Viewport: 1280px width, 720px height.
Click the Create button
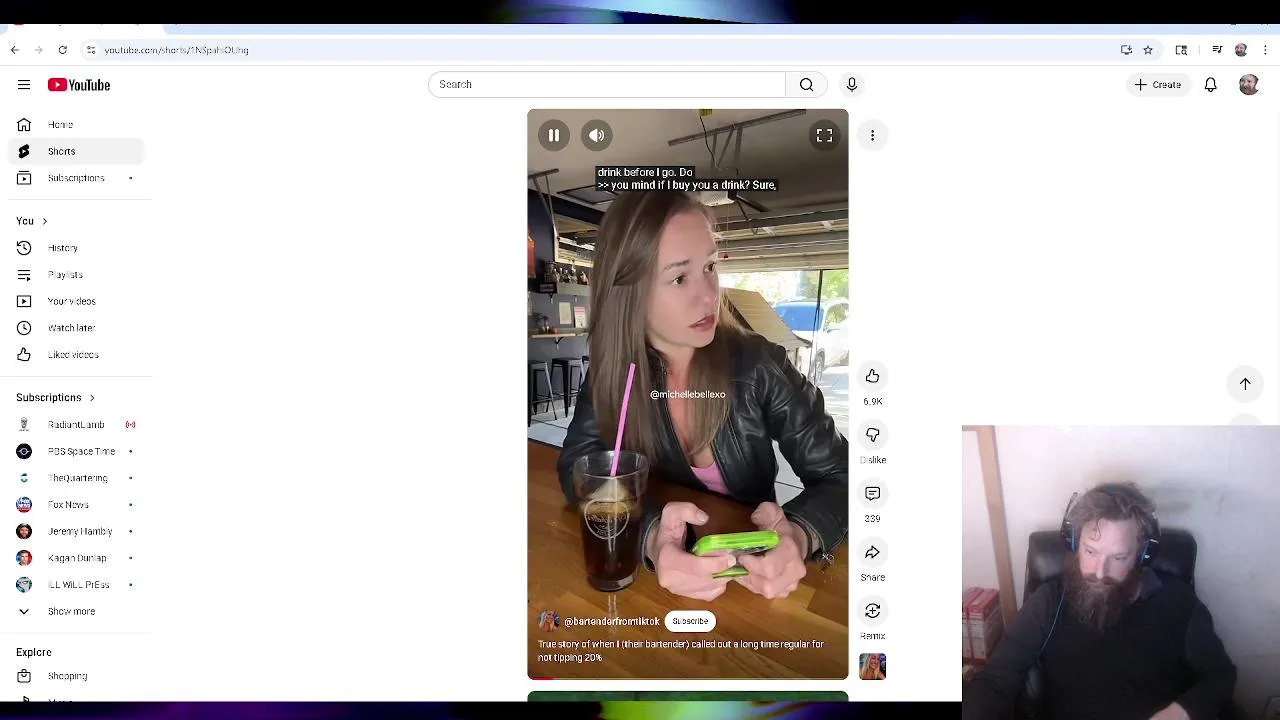(x=1157, y=85)
